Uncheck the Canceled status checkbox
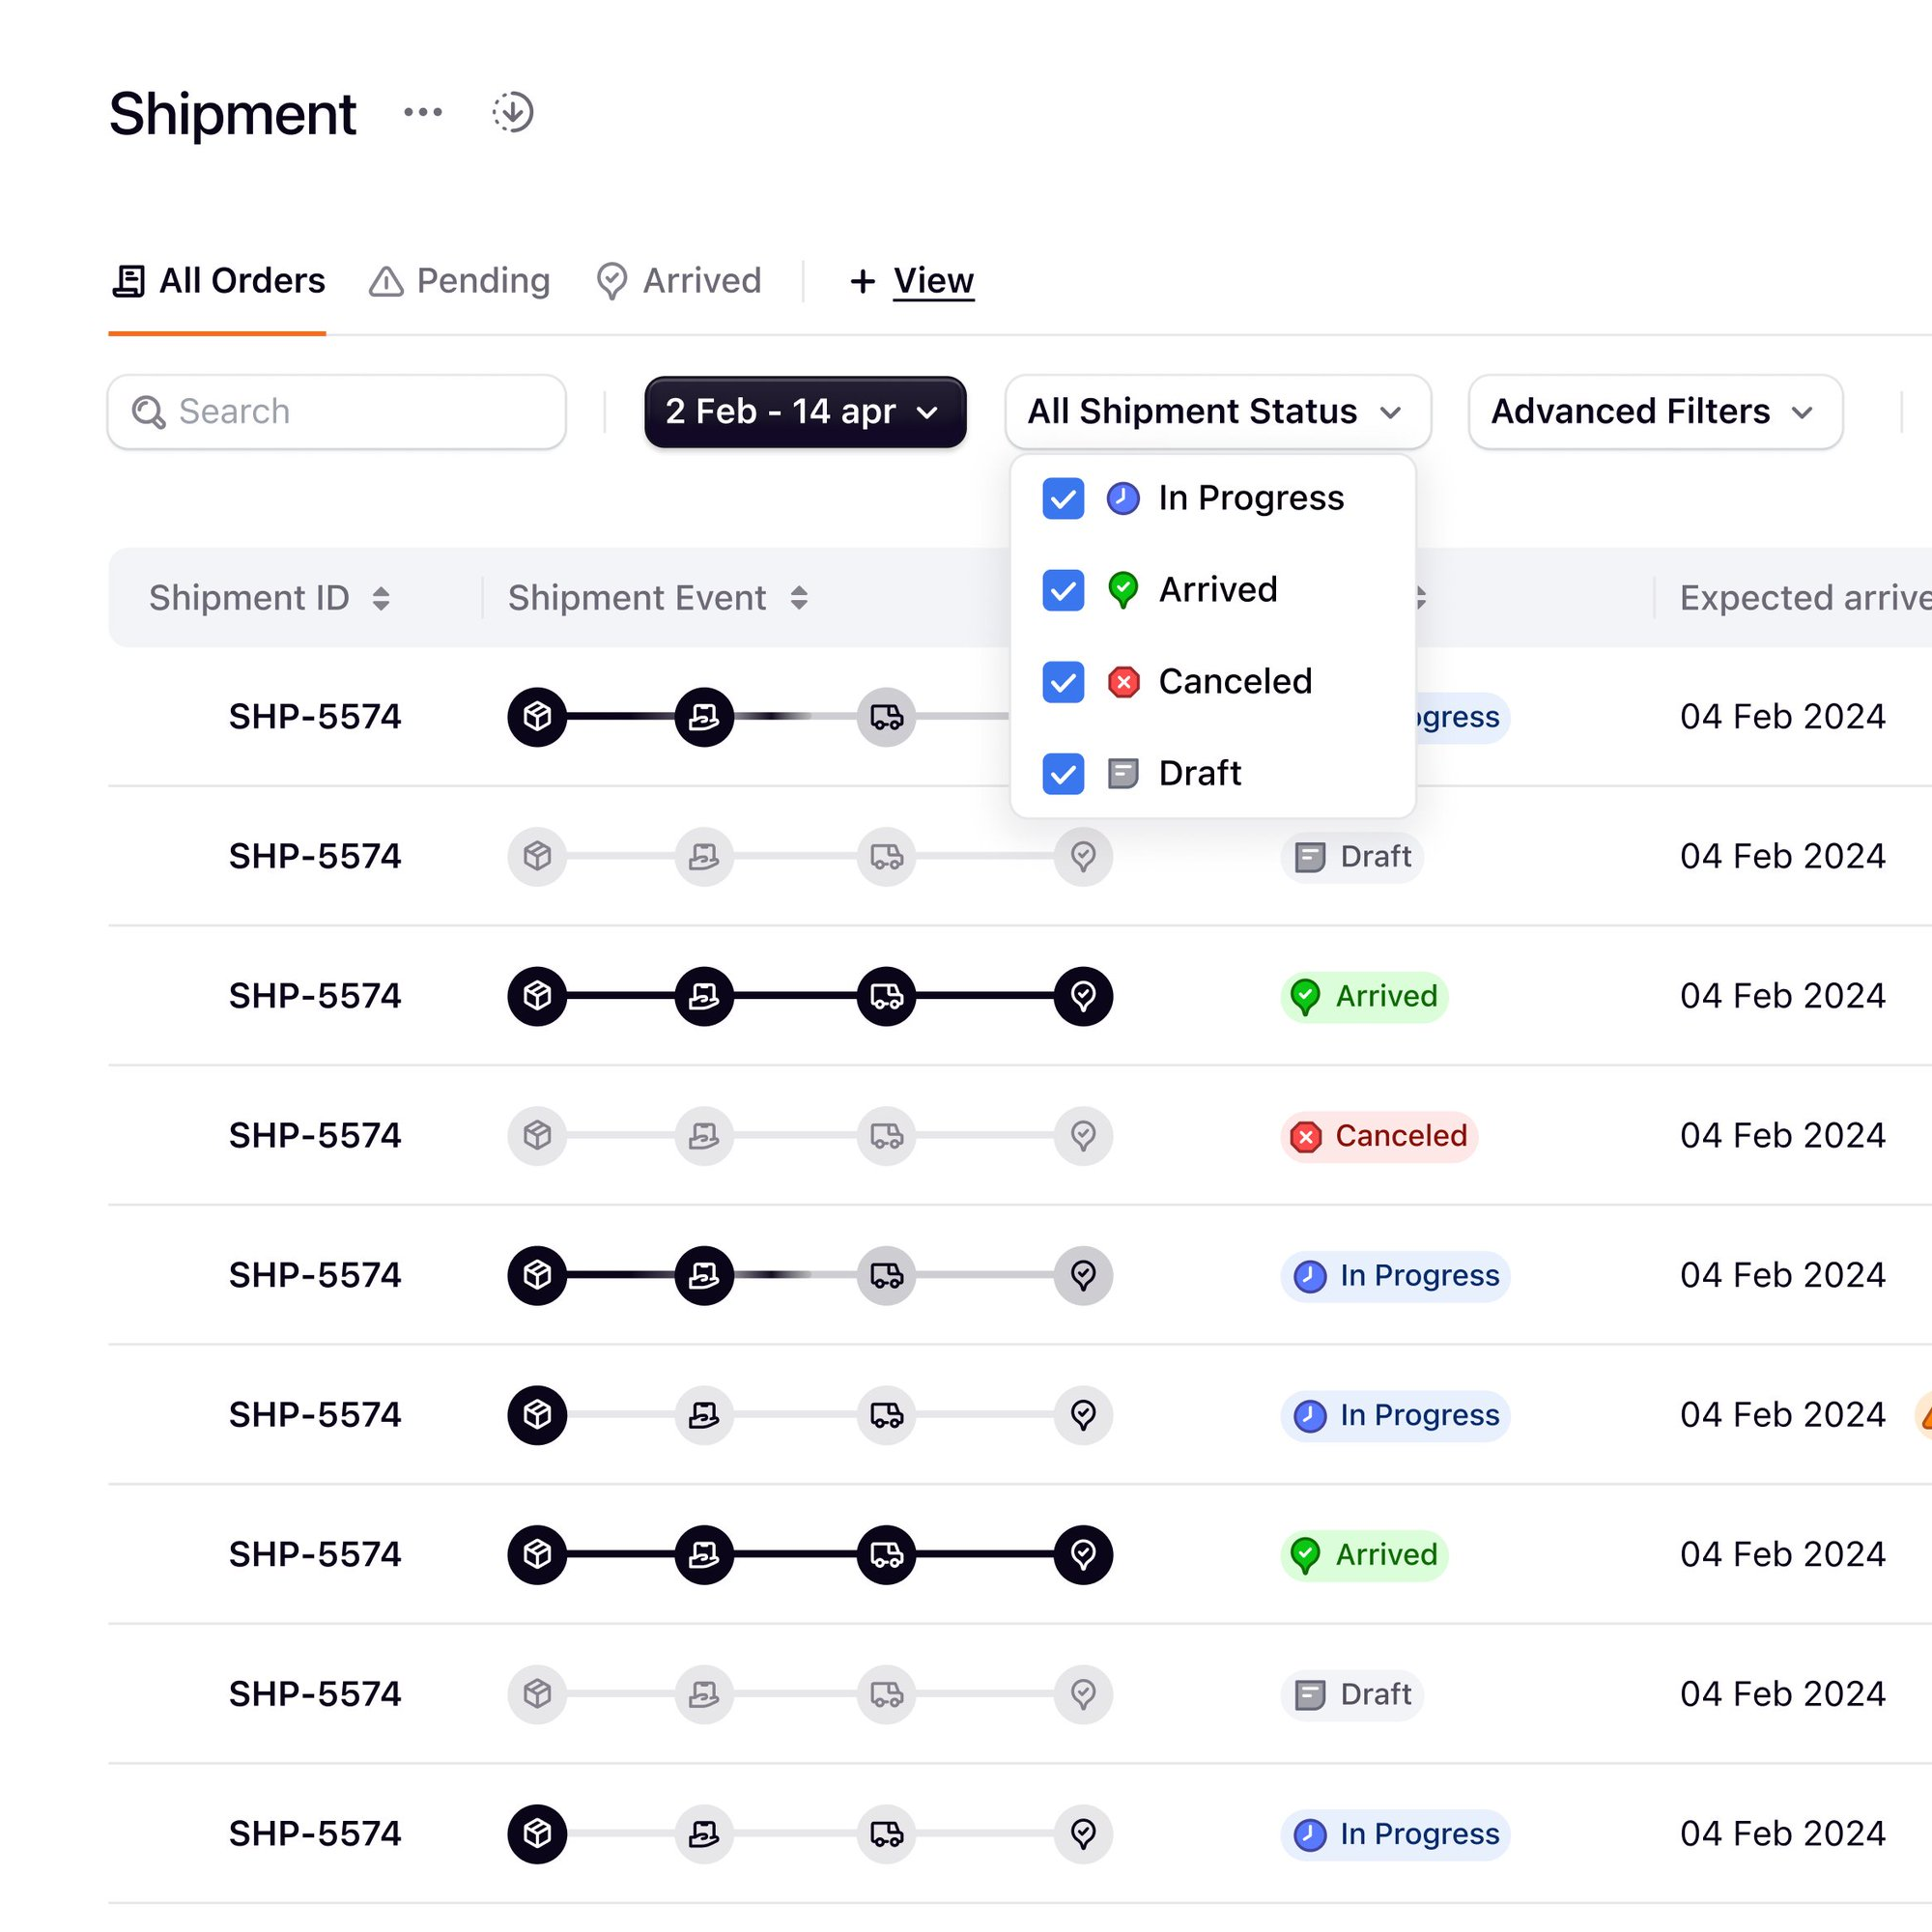Image resolution: width=1932 pixels, height=1932 pixels. tap(1063, 682)
